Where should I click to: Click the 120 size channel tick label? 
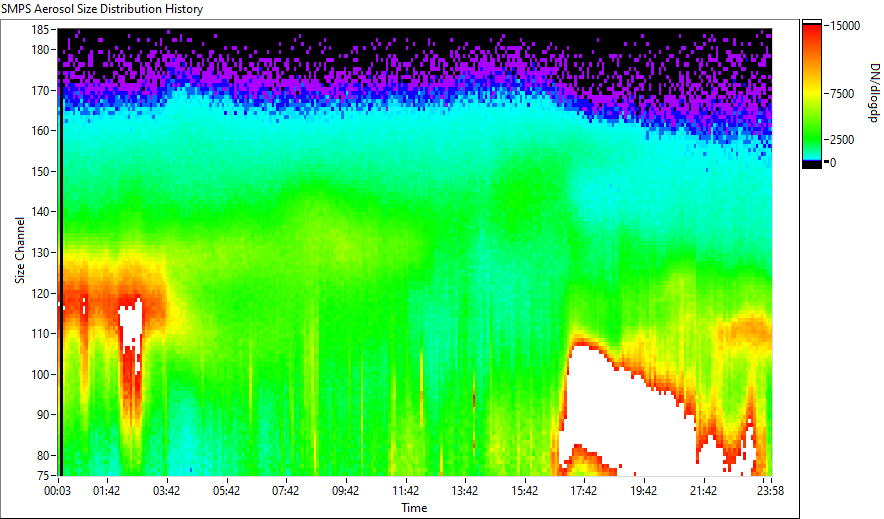click(x=41, y=294)
